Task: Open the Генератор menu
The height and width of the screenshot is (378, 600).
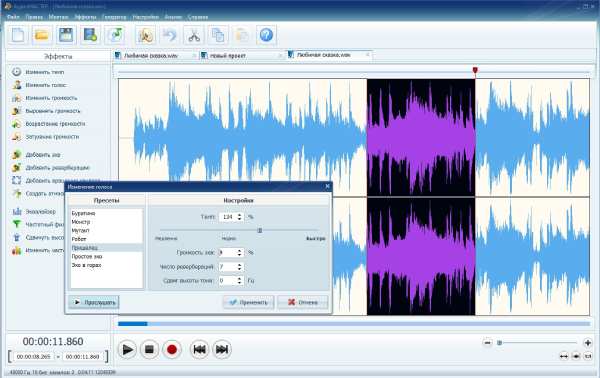Action: click(x=114, y=17)
